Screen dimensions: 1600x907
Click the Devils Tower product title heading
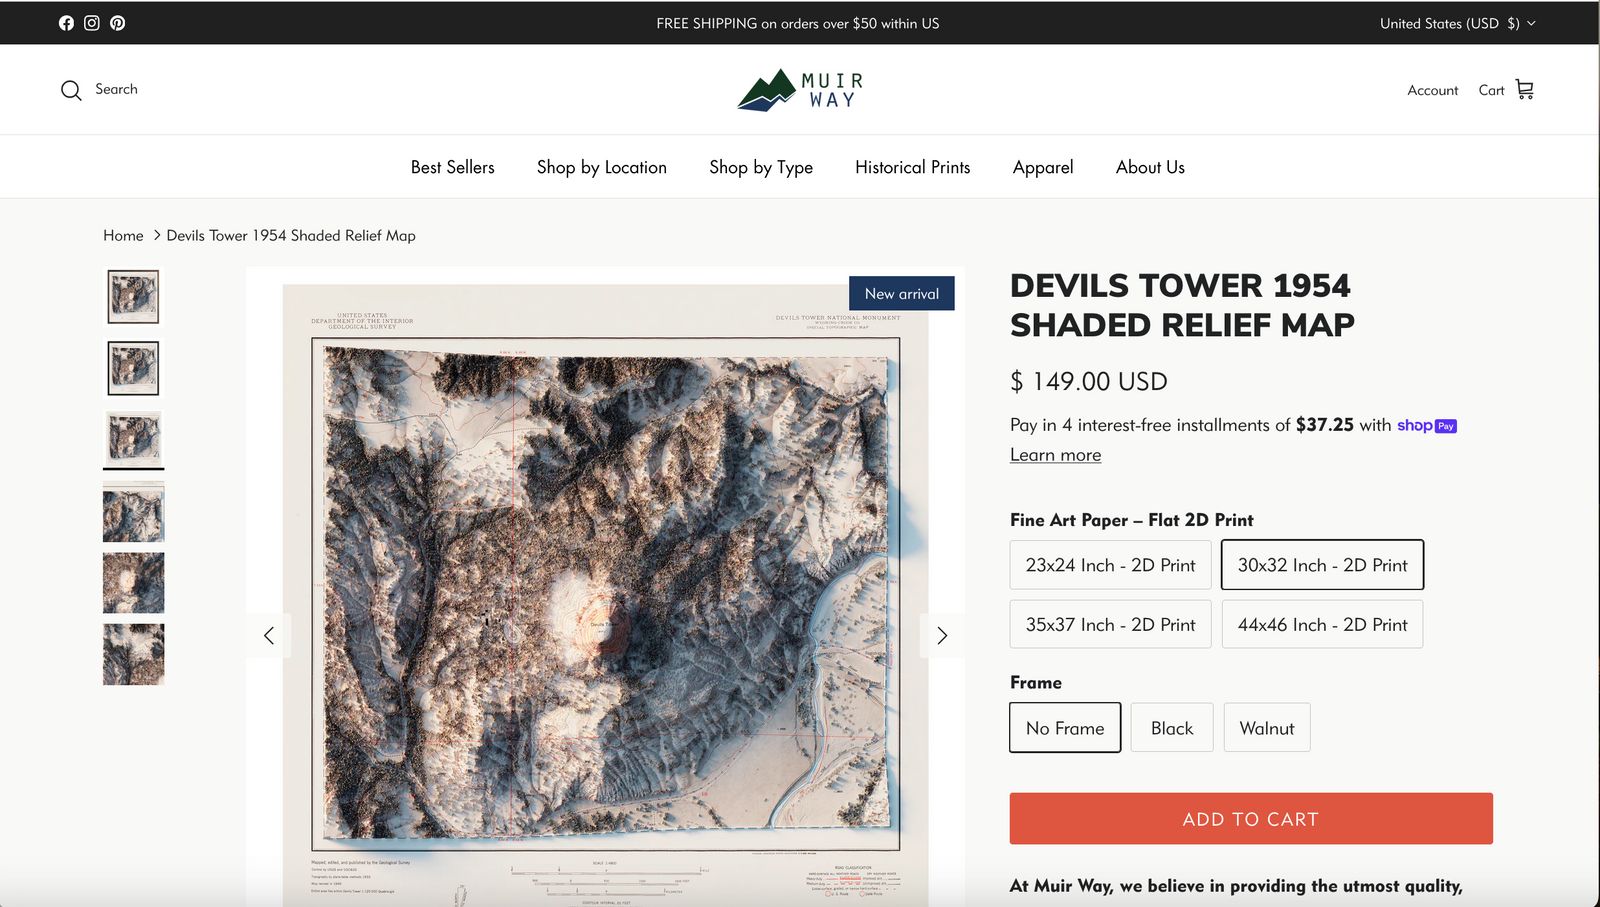click(x=1182, y=305)
